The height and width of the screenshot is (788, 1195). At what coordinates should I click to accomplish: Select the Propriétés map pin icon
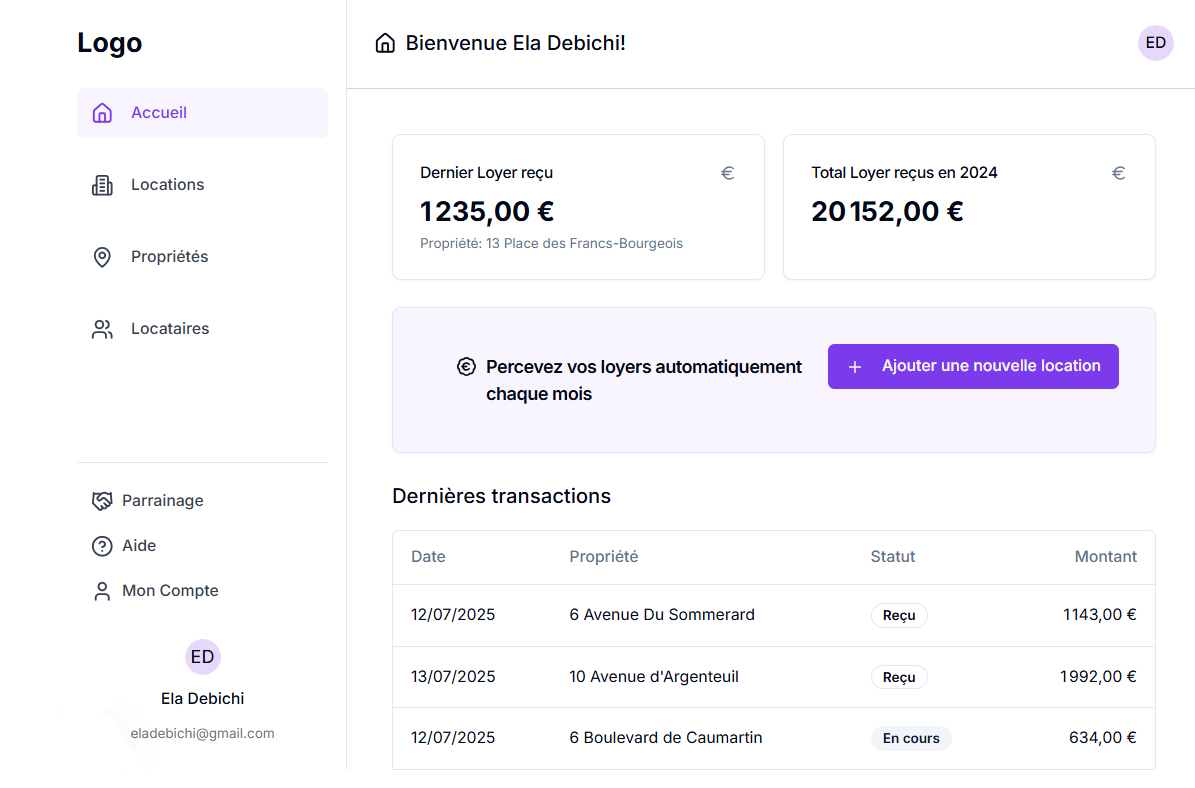[102, 257]
